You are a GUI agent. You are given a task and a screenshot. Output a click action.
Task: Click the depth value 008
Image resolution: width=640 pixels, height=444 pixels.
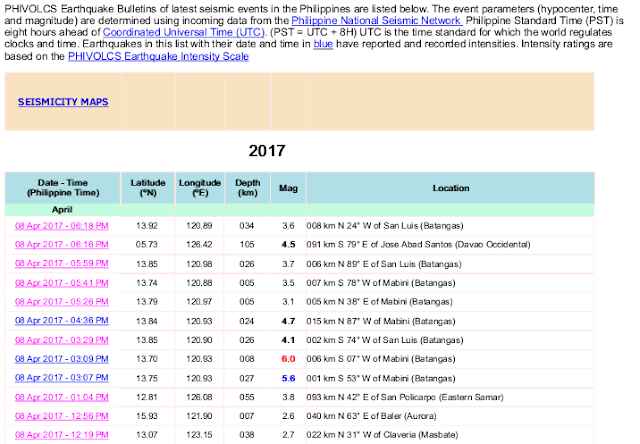[x=247, y=359]
